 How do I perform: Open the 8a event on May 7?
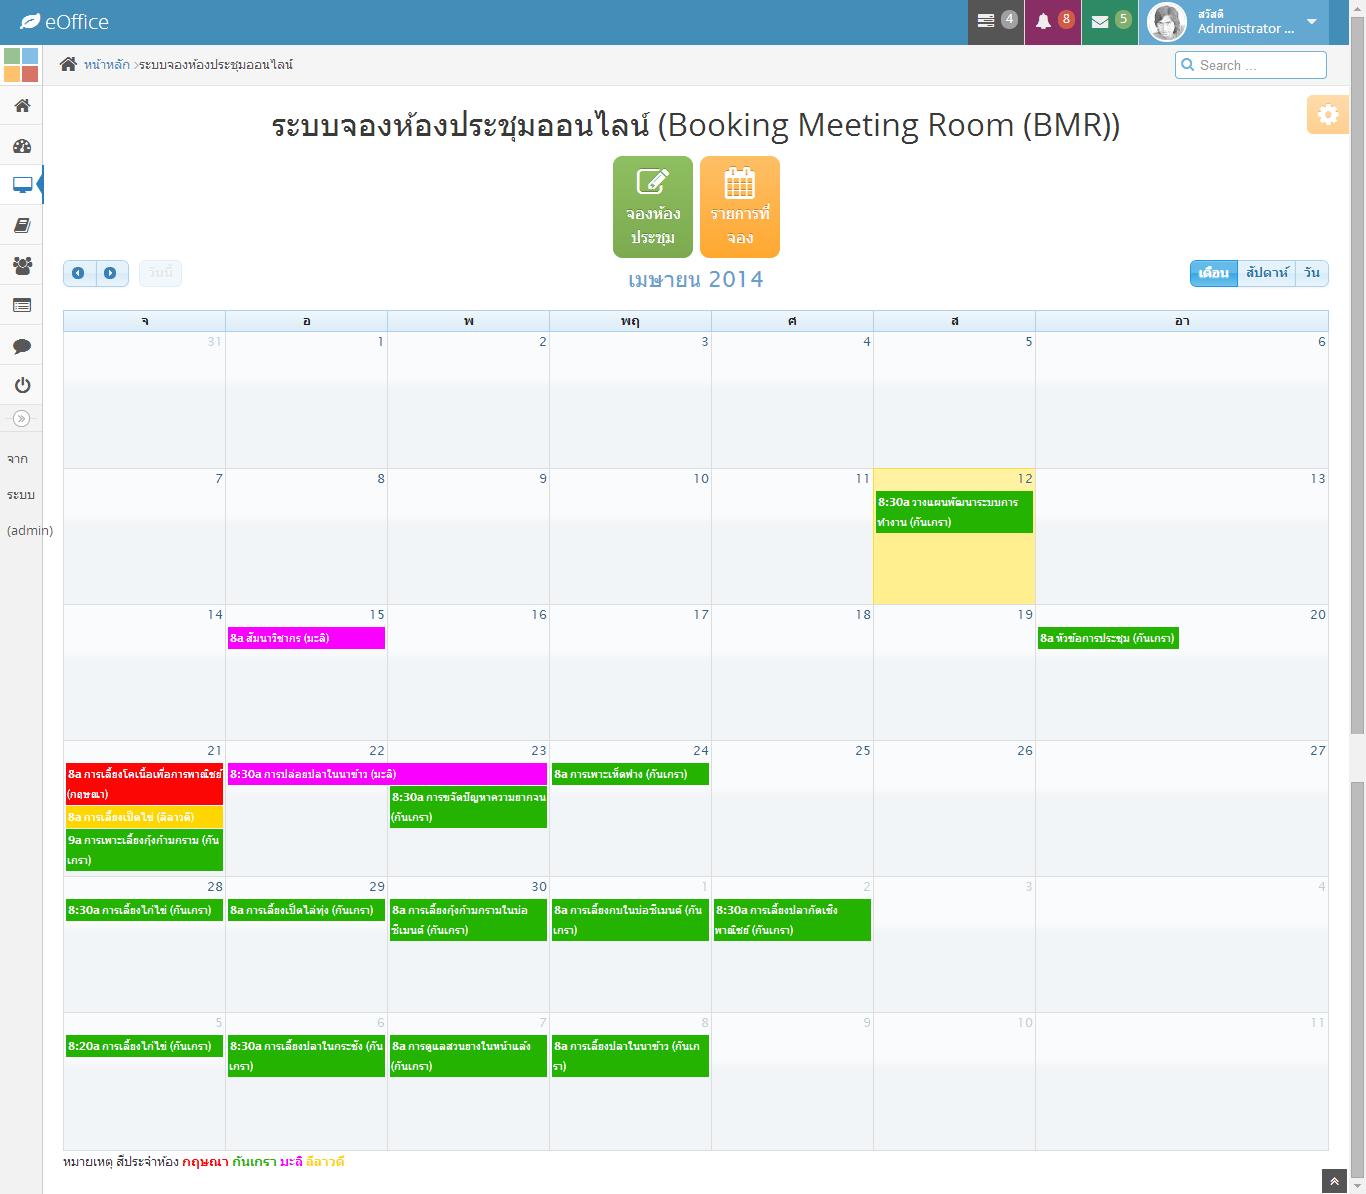point(468,1056)
